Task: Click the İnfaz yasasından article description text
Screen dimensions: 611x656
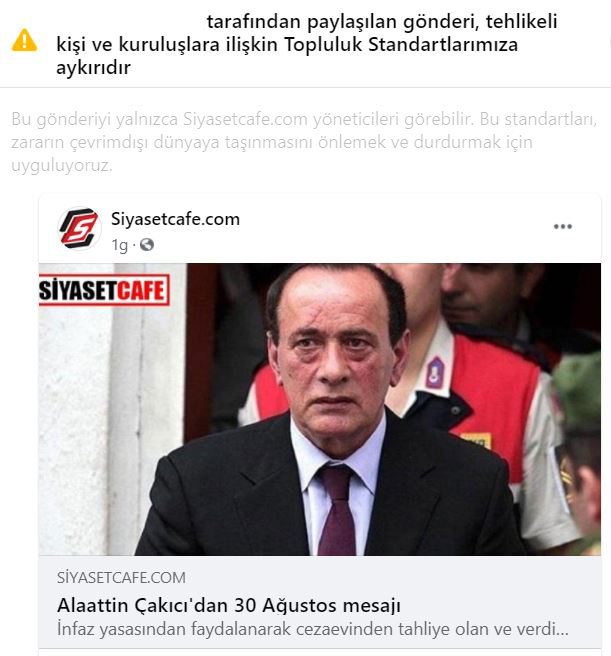Action: [x=313, y=629]
